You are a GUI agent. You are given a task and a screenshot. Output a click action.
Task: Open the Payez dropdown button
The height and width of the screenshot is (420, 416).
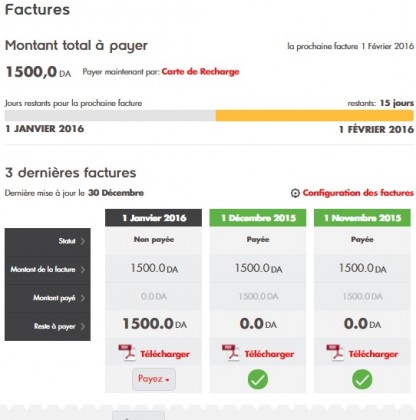pyautogui.click(x=154, y=379)
